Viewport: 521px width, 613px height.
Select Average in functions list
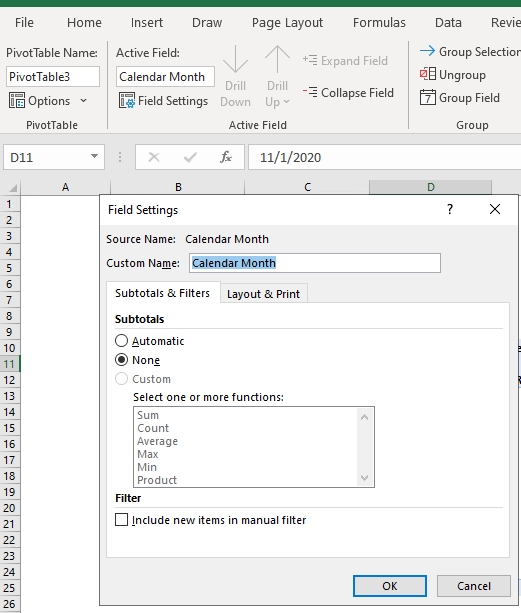[x=157, y=441]
